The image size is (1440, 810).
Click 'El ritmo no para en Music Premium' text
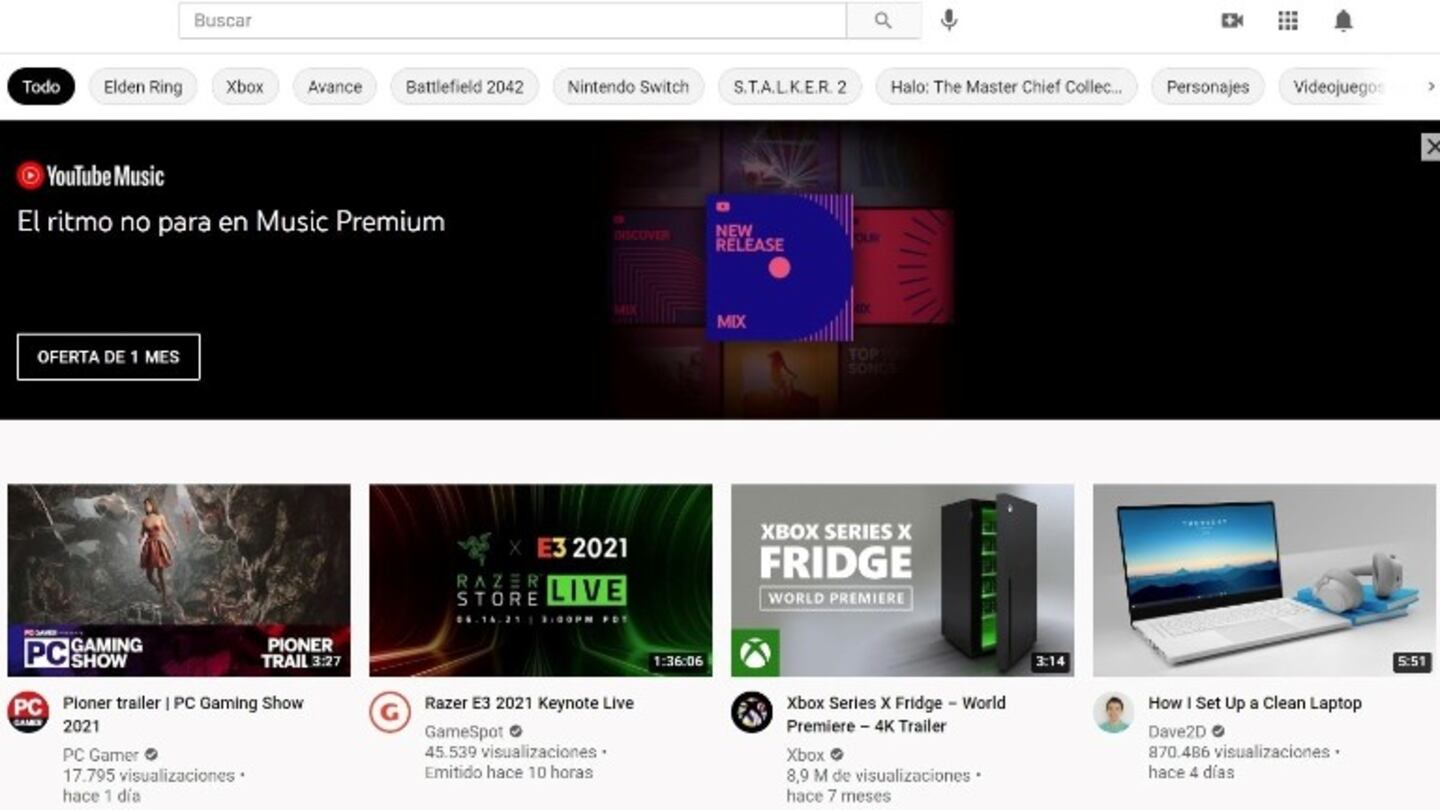point(231,222)
